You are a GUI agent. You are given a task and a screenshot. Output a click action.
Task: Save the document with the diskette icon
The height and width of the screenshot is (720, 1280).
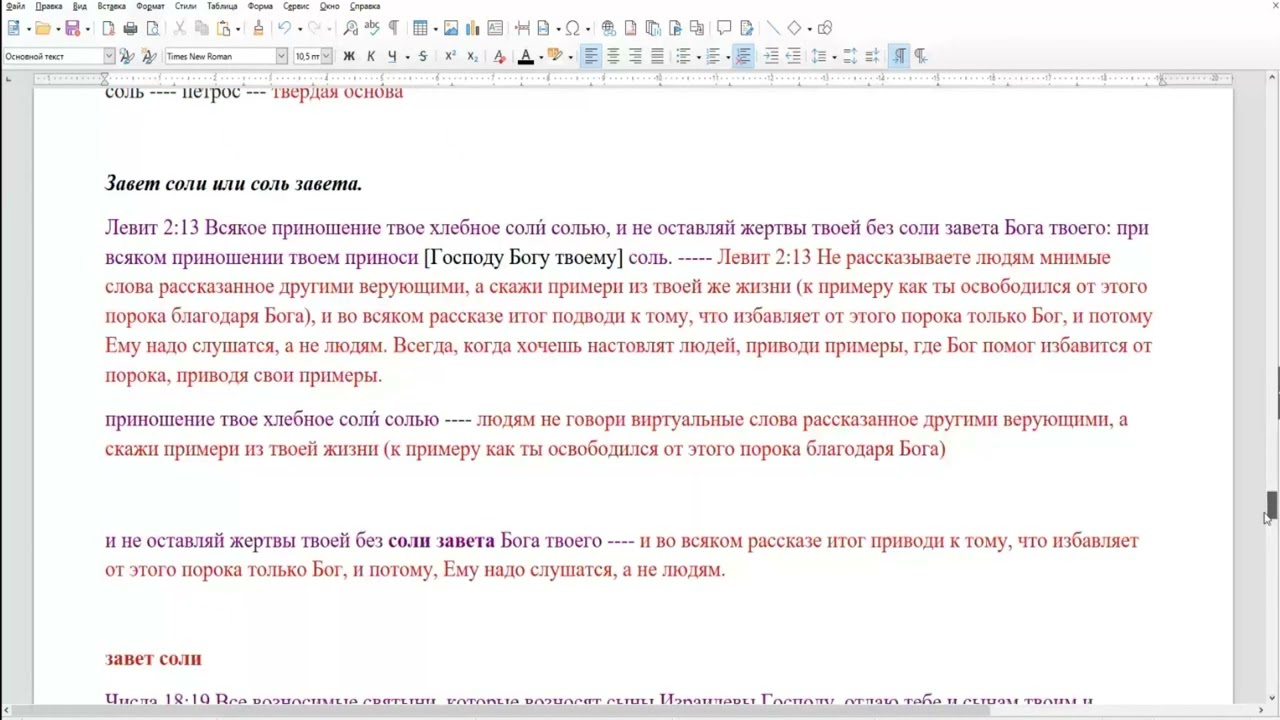[72, 28]
